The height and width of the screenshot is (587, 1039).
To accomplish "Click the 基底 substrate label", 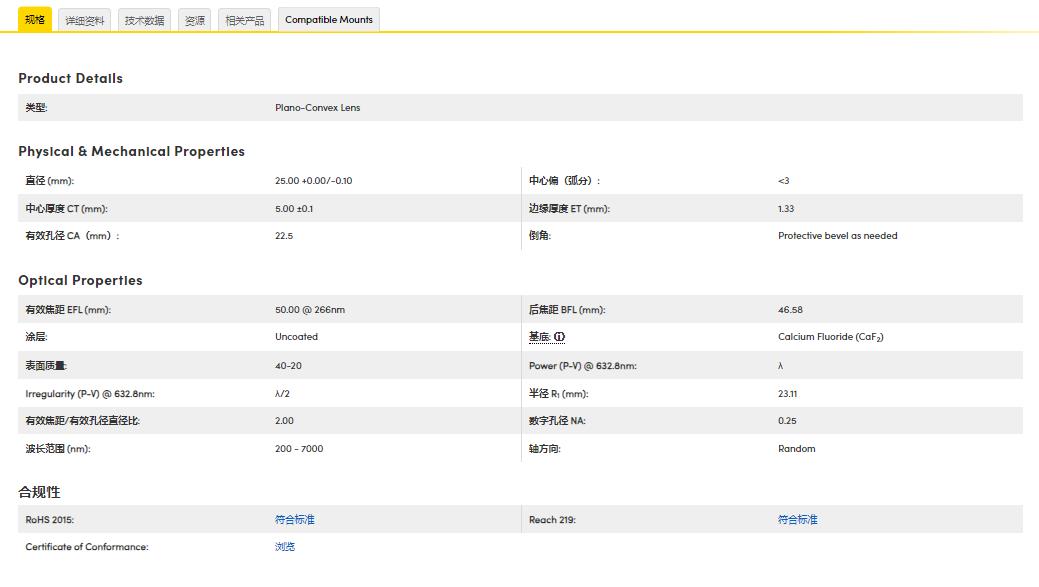I will [539, 337].
